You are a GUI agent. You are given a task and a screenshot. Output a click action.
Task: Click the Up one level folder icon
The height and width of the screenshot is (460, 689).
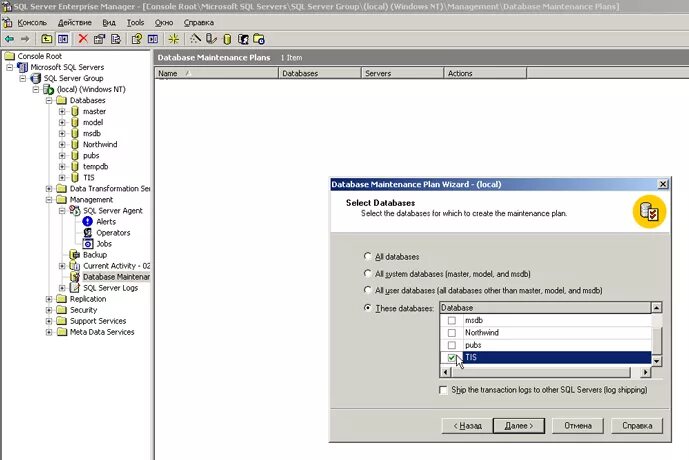pyautogui.click(x=46, y=39)
